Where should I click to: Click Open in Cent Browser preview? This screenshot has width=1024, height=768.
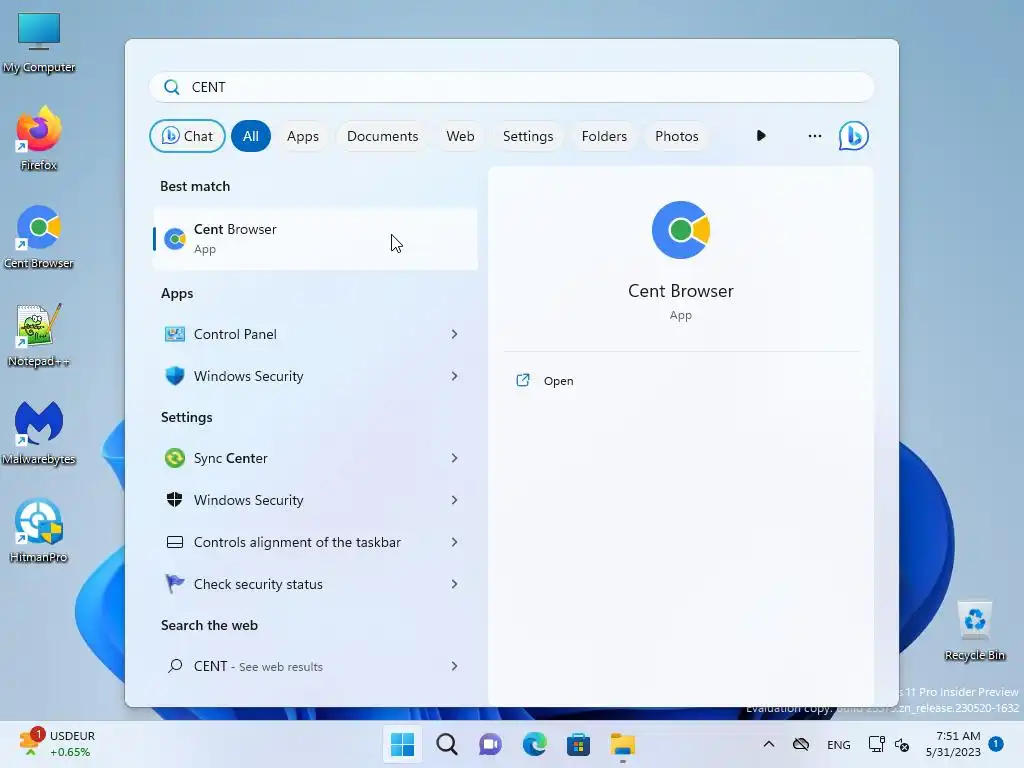558,381
